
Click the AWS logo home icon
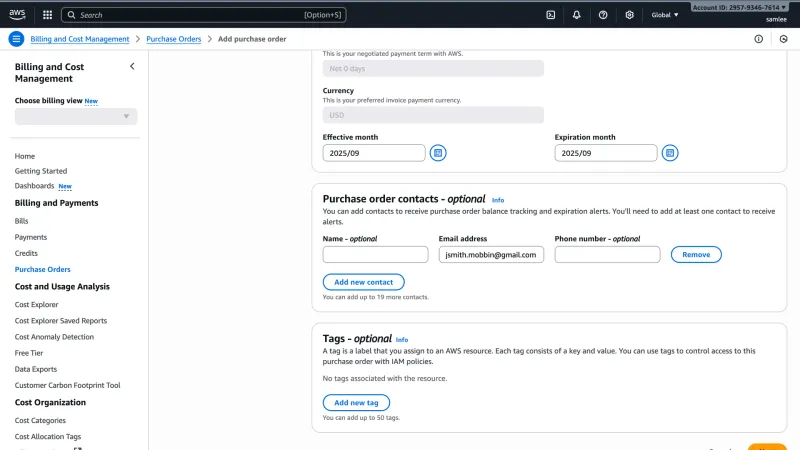(17, 14)
